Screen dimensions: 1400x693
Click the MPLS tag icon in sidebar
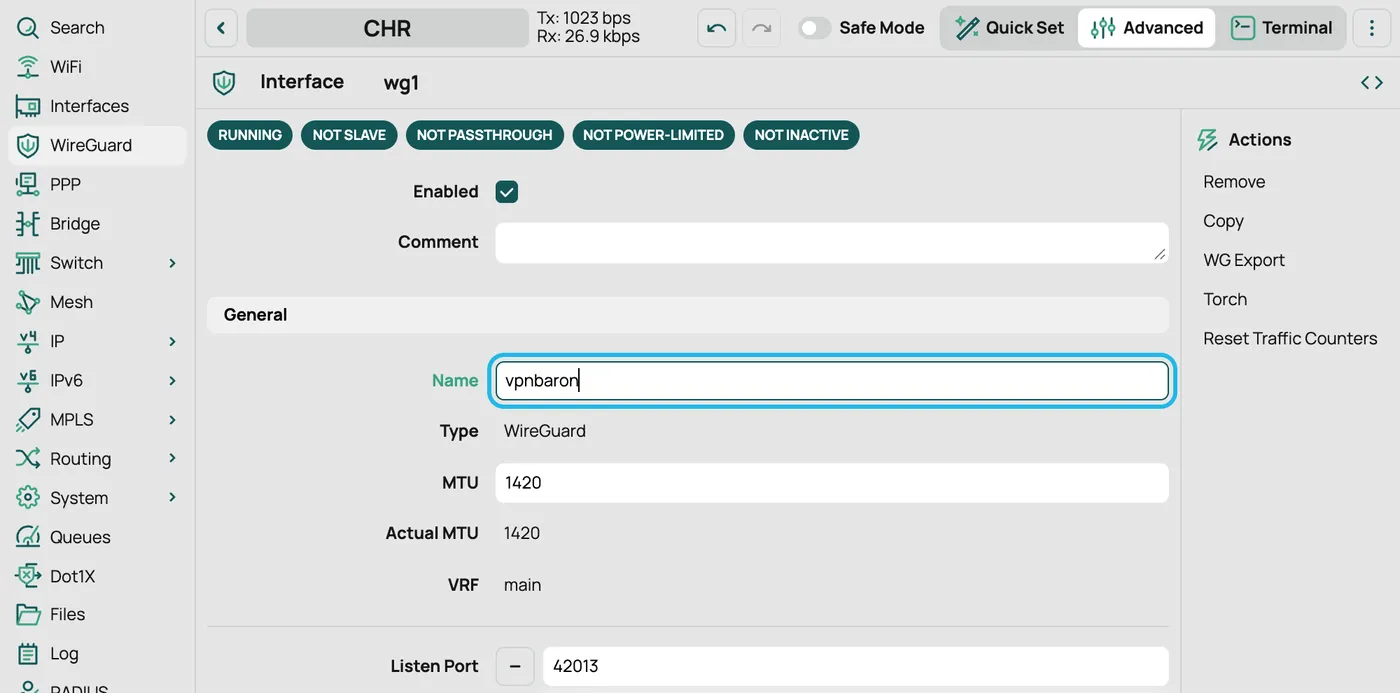point(28,419)
